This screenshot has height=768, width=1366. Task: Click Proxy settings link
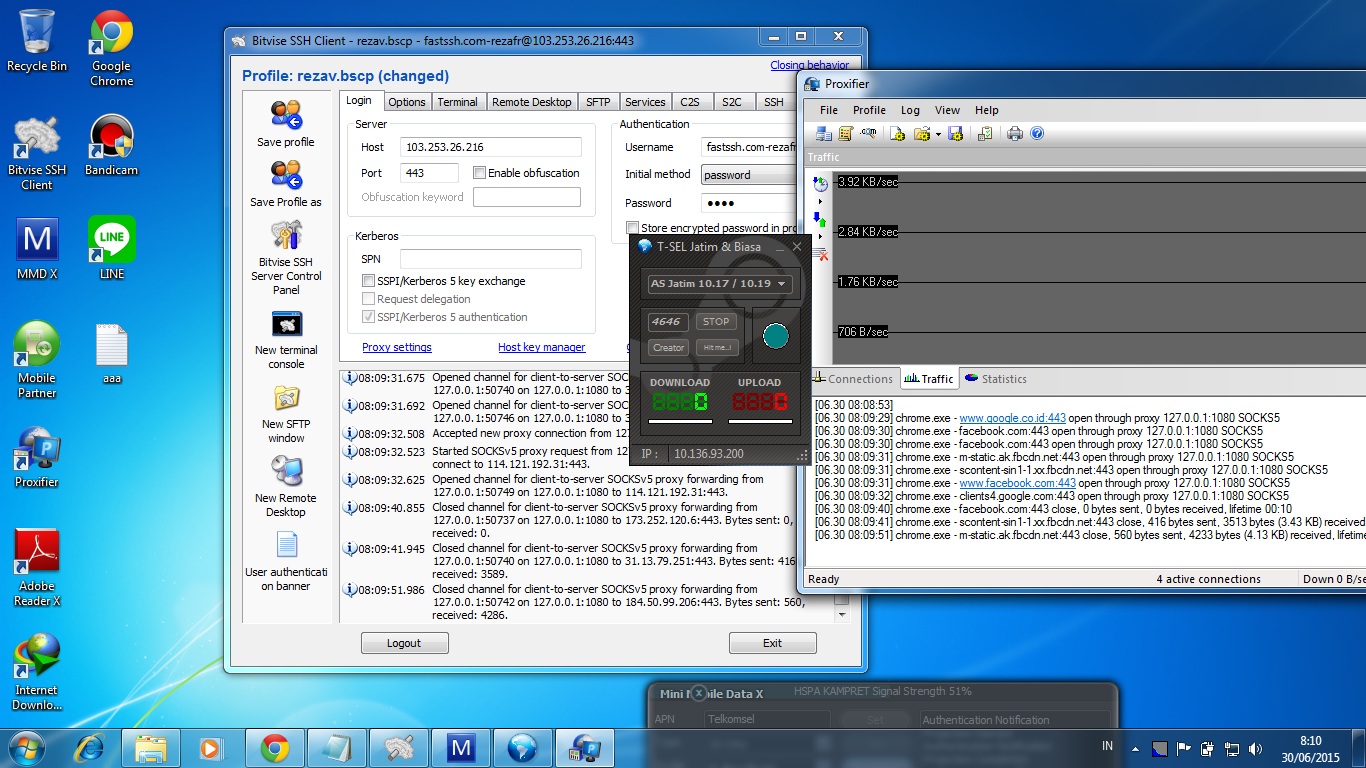point(397,347)
